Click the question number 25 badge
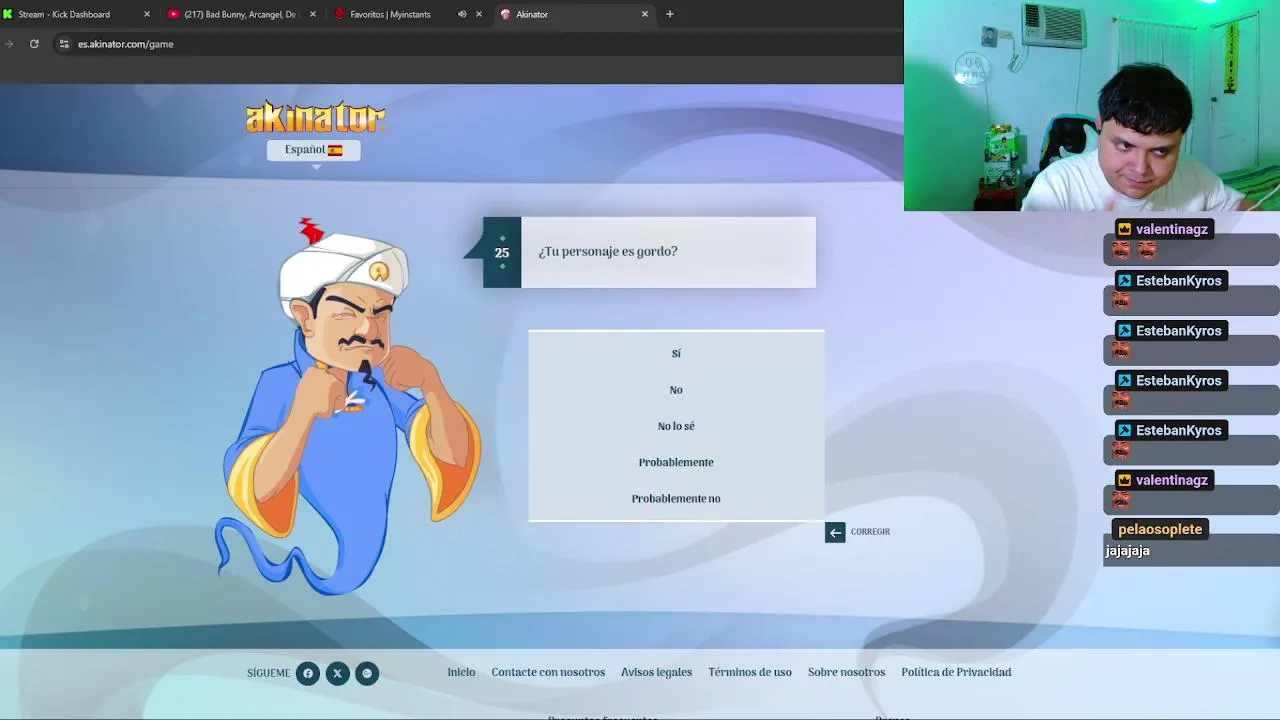 pos(502,252)
